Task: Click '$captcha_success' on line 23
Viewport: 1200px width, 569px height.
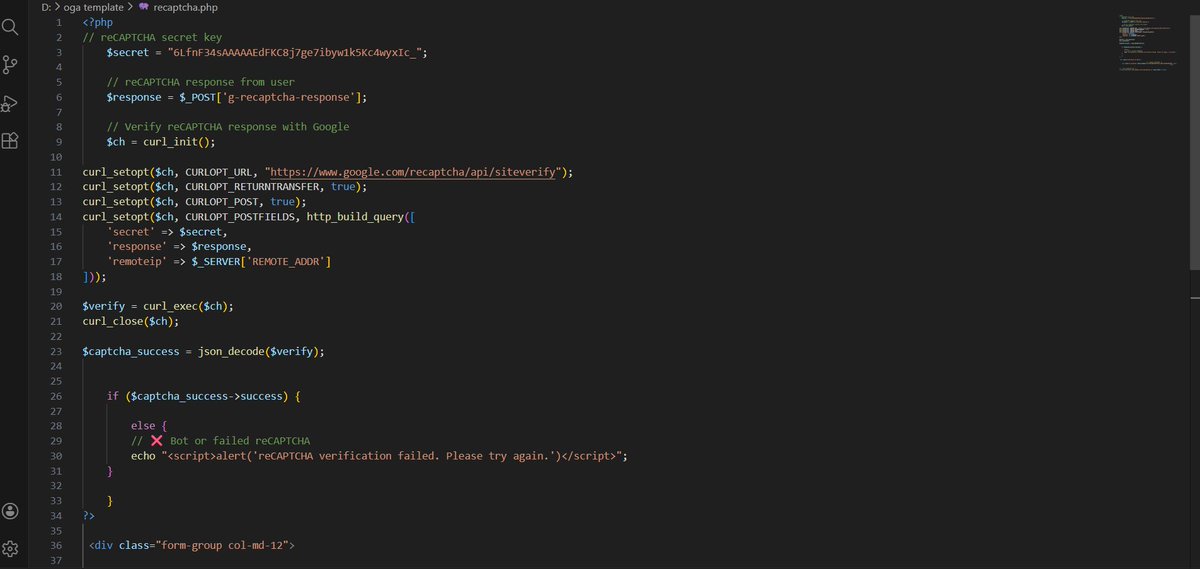Action: (130, 352)
